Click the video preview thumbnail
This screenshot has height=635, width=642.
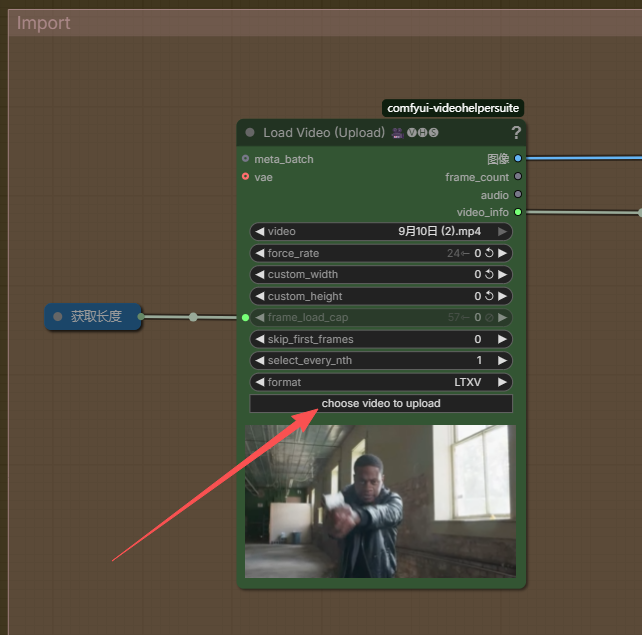point(380,501)
